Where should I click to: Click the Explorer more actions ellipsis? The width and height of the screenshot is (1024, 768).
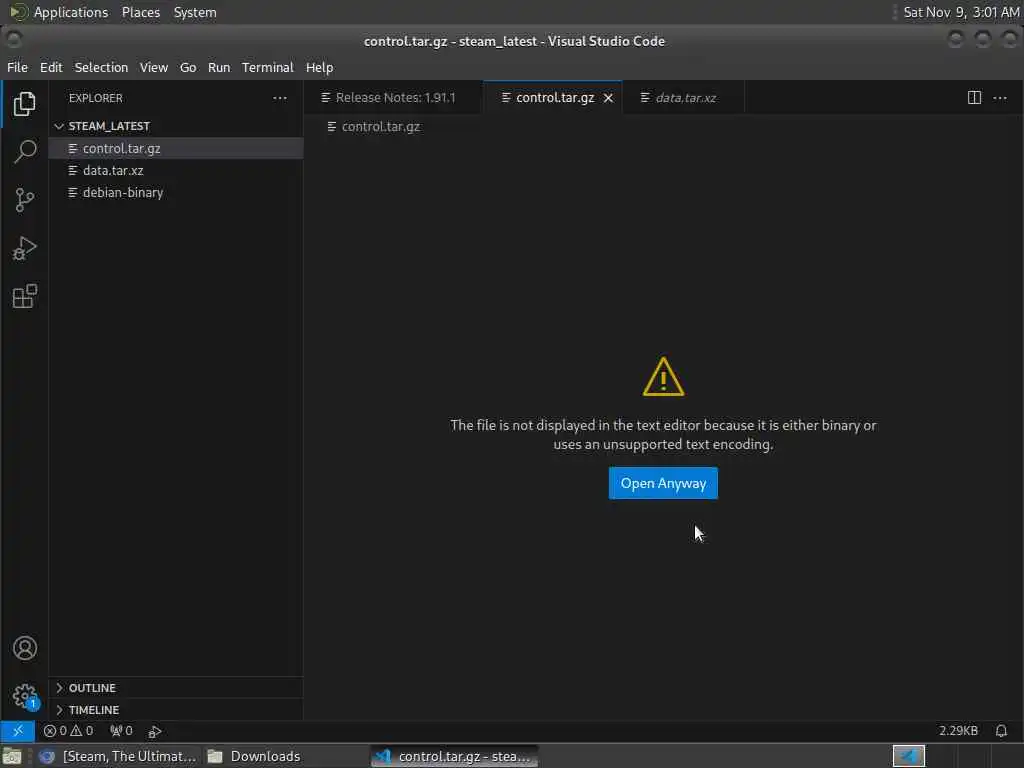coord(280,98)
